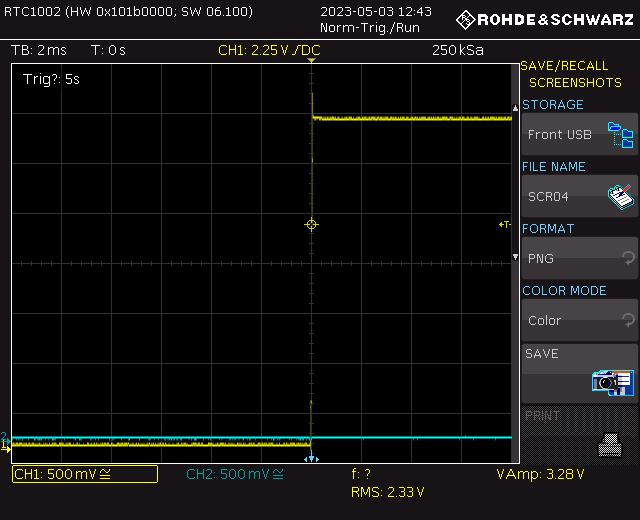This screenshot has width=640, height=520.
Task: Open the Front USB storage folder icon
Action: (620, 135)
